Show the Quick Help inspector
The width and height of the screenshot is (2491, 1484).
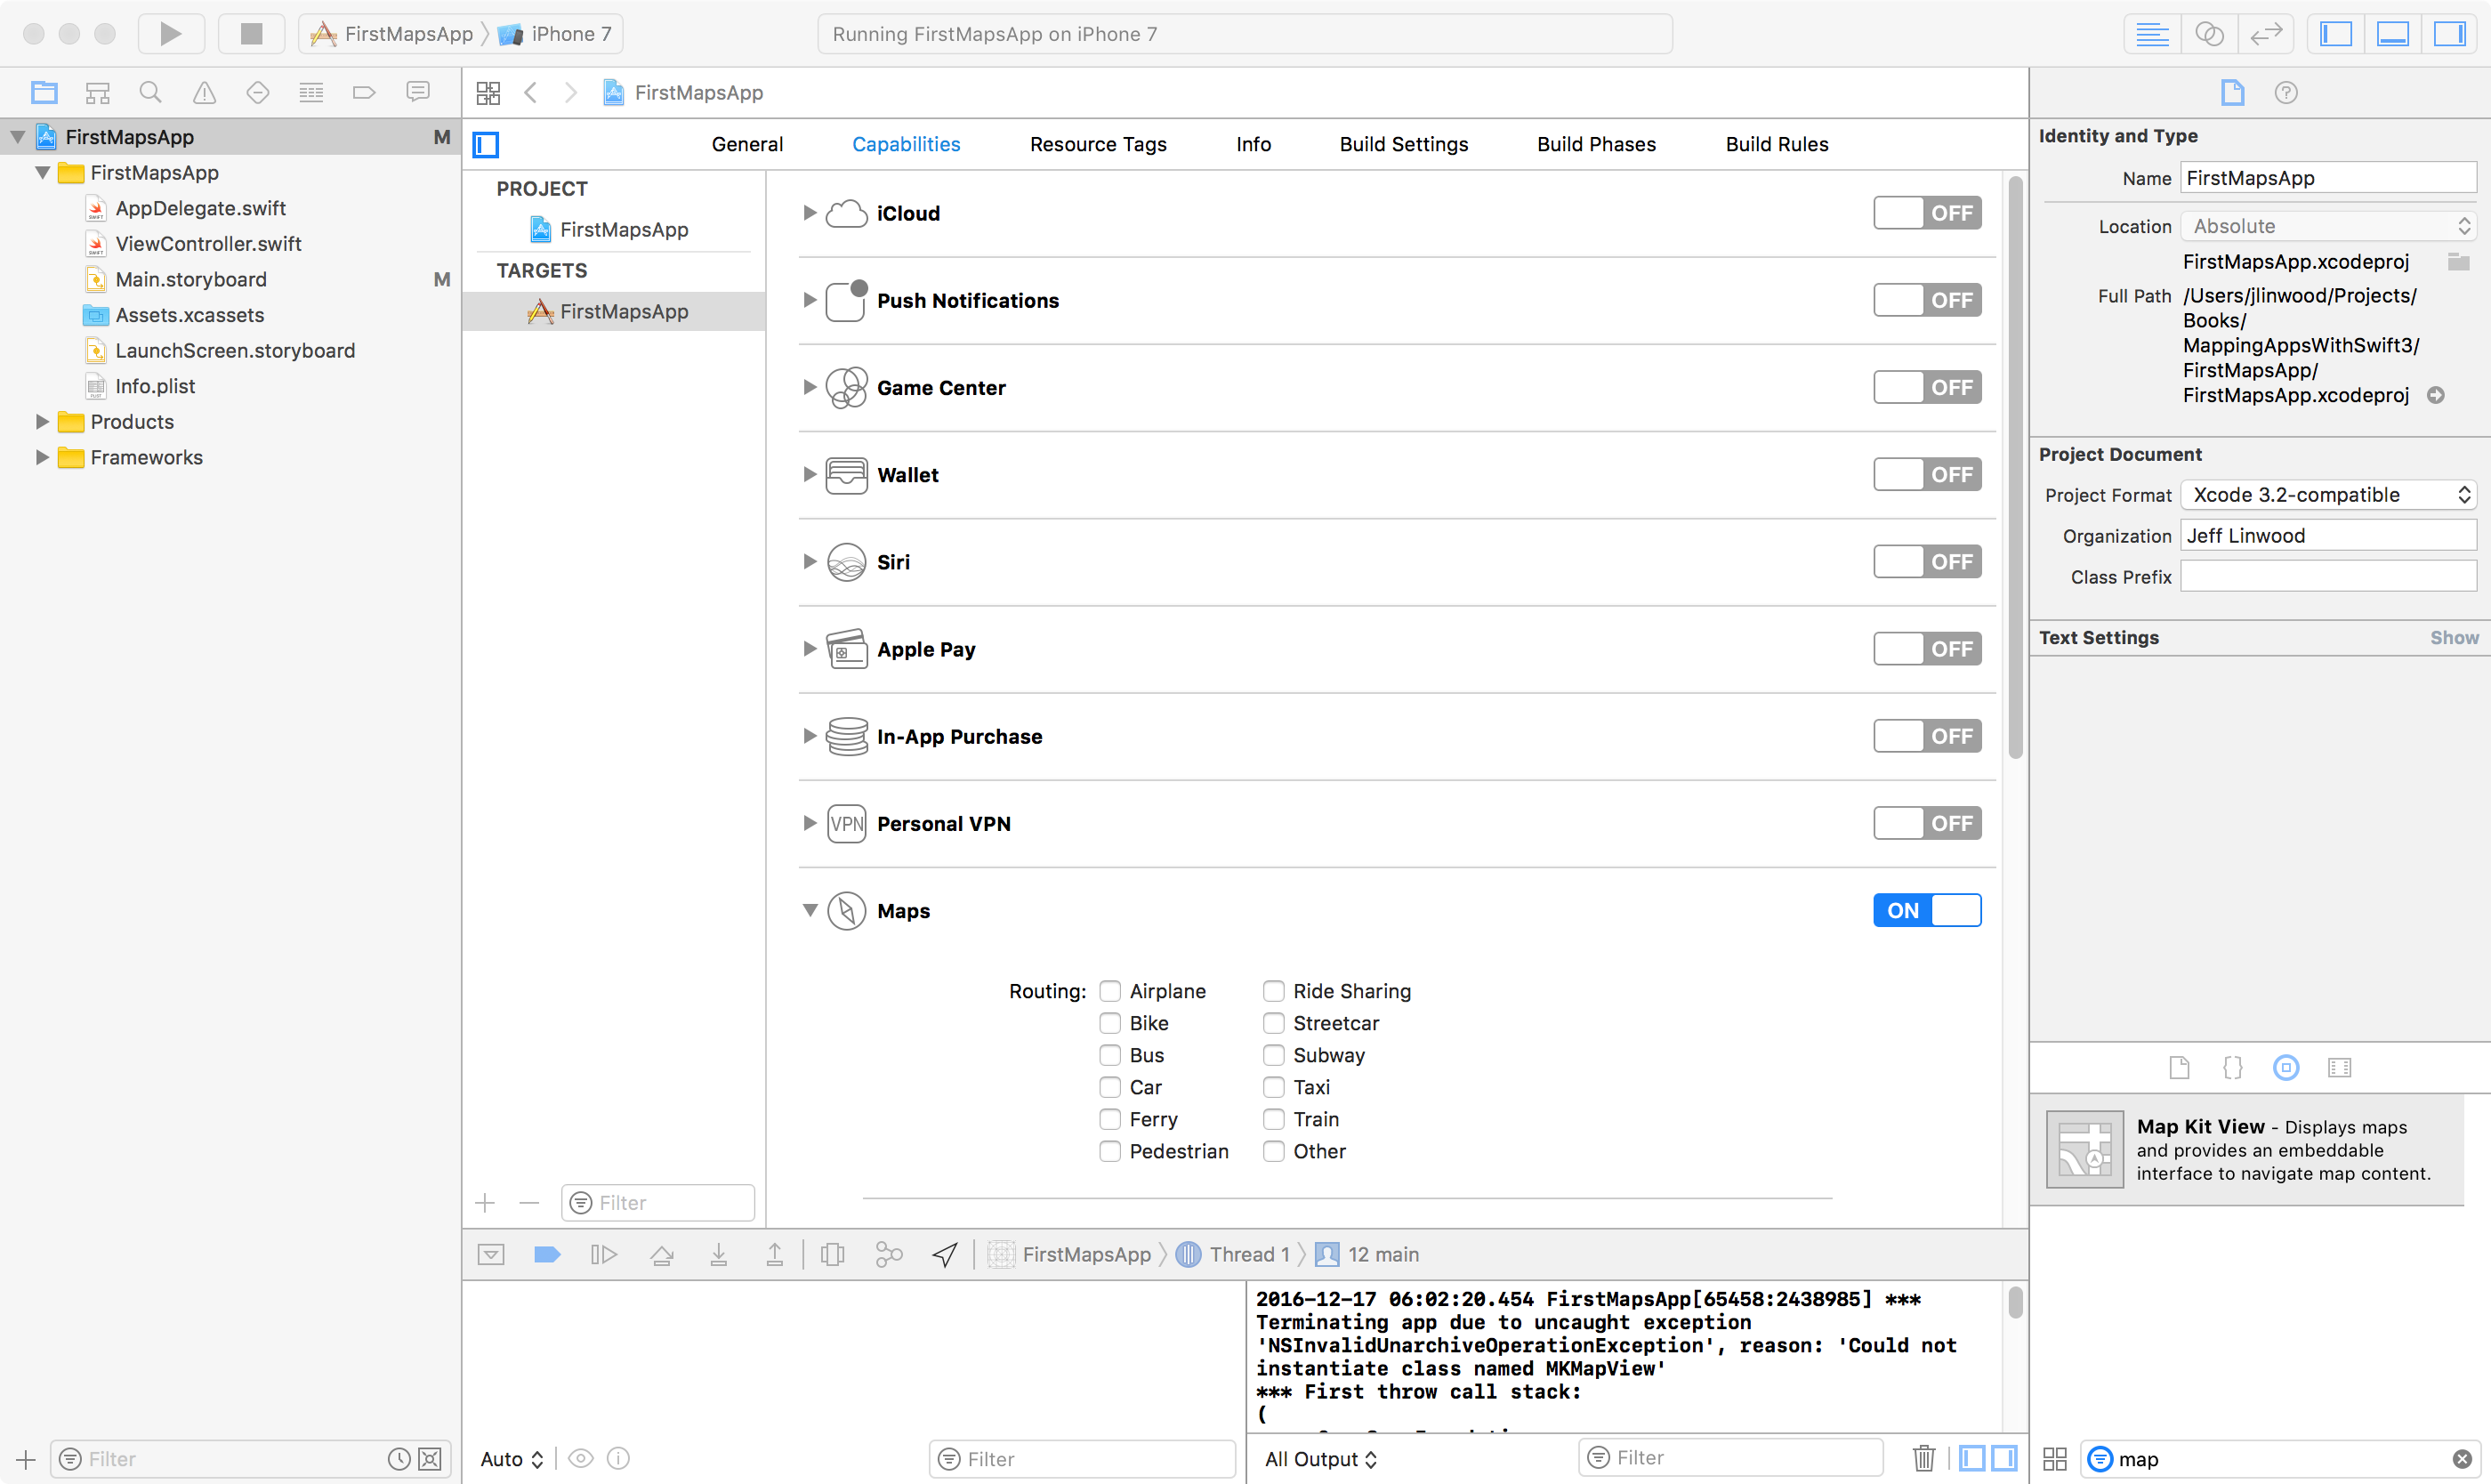tap(2285, 92)
